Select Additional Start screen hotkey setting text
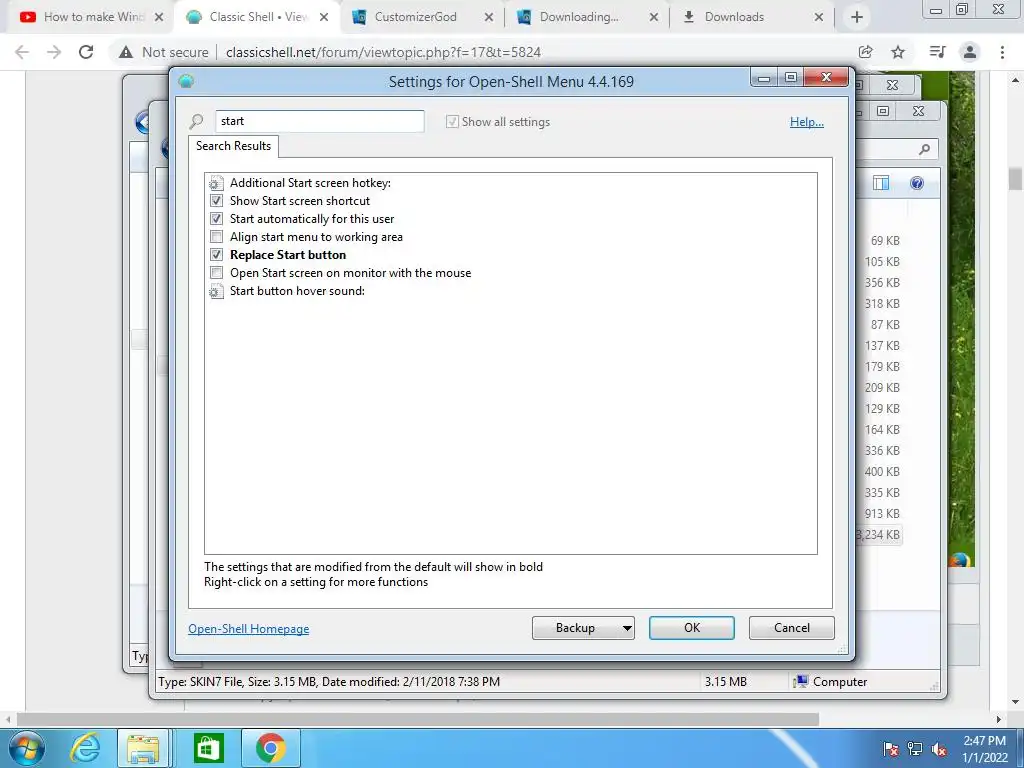Image resolution: width=1024 pixels, height=768 pixels. (310, 183)
